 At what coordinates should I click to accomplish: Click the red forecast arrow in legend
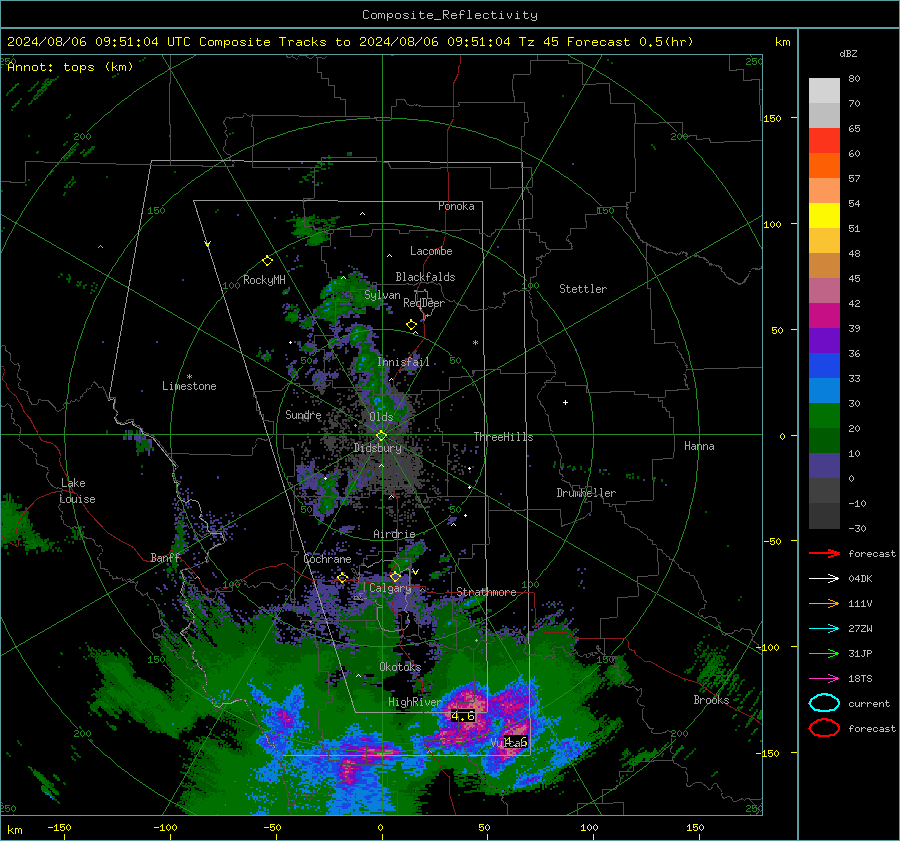(x=824, y=553)
